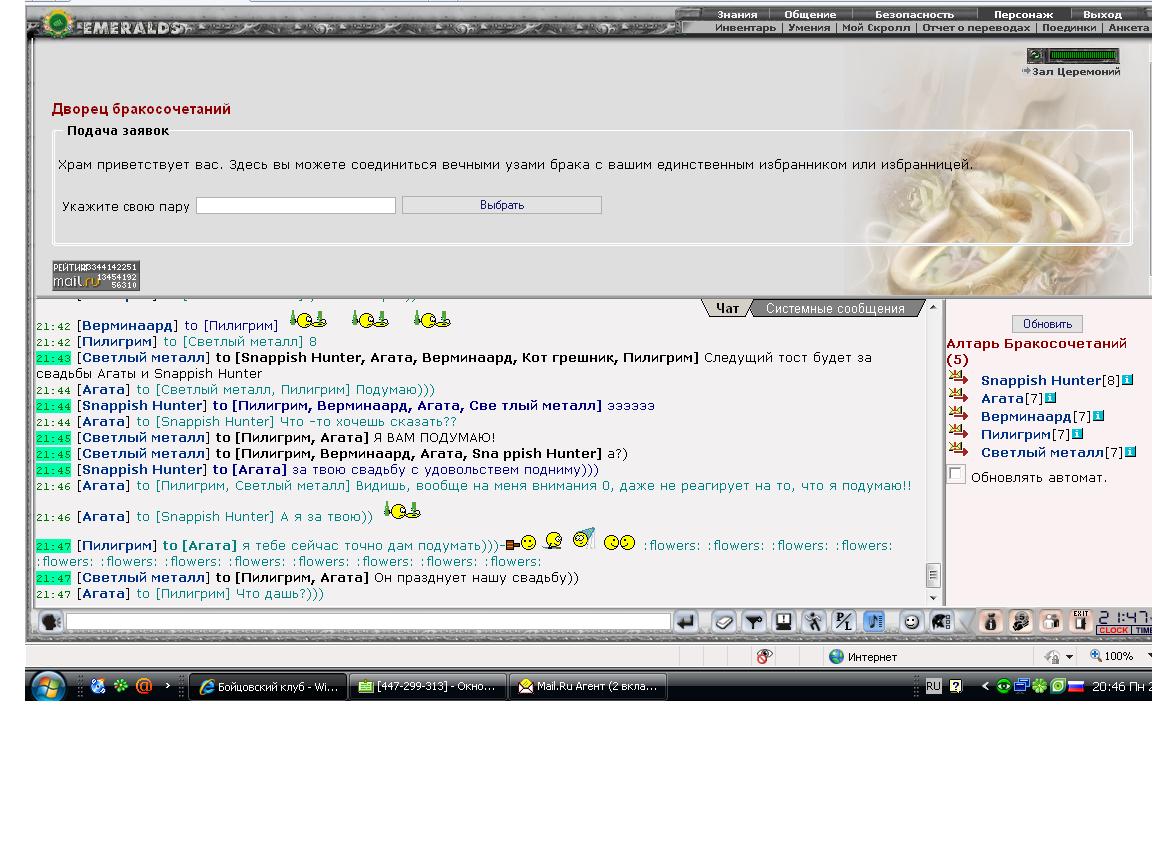Click the green progress bar at top right
Viewport: 1152px width, 864px height.
tap(1084, 55)
